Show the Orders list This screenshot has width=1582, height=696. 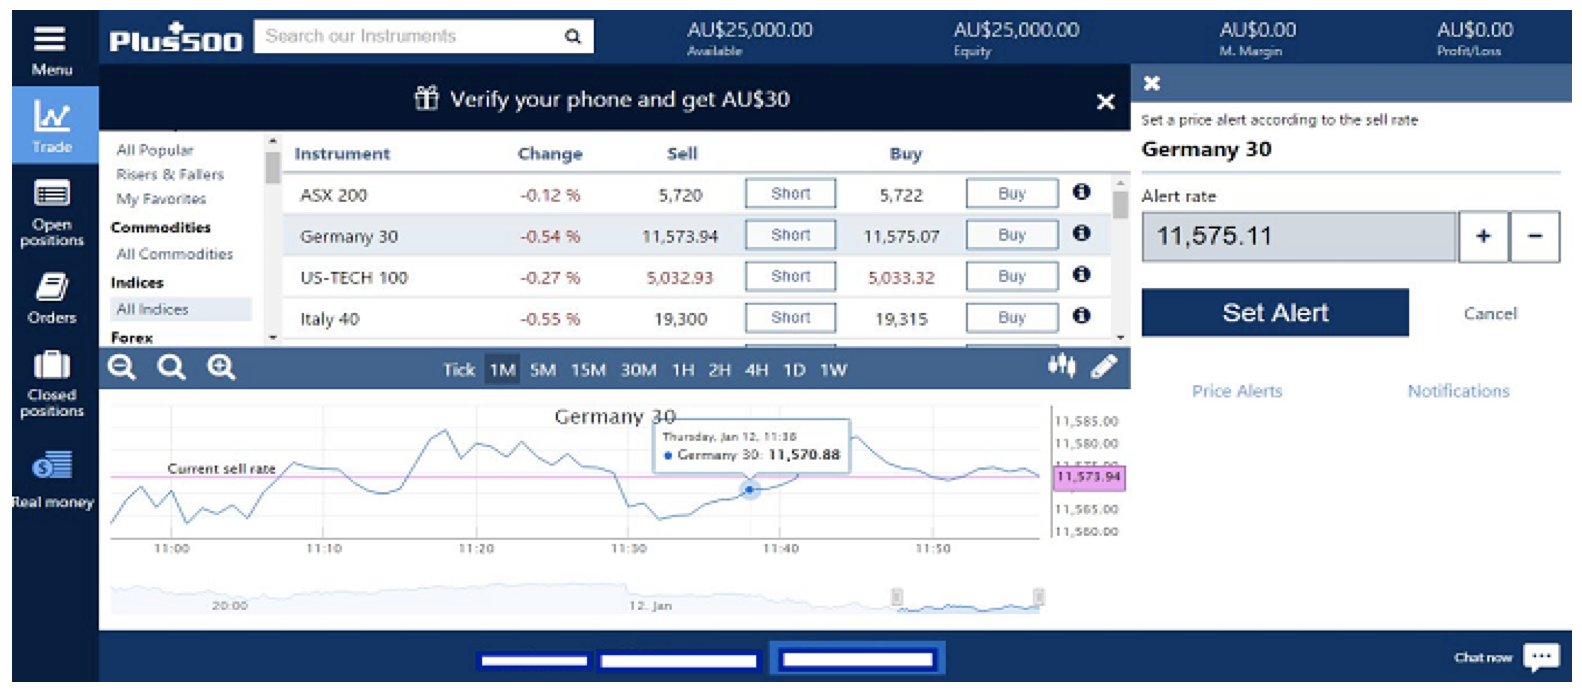pos(52,299)
